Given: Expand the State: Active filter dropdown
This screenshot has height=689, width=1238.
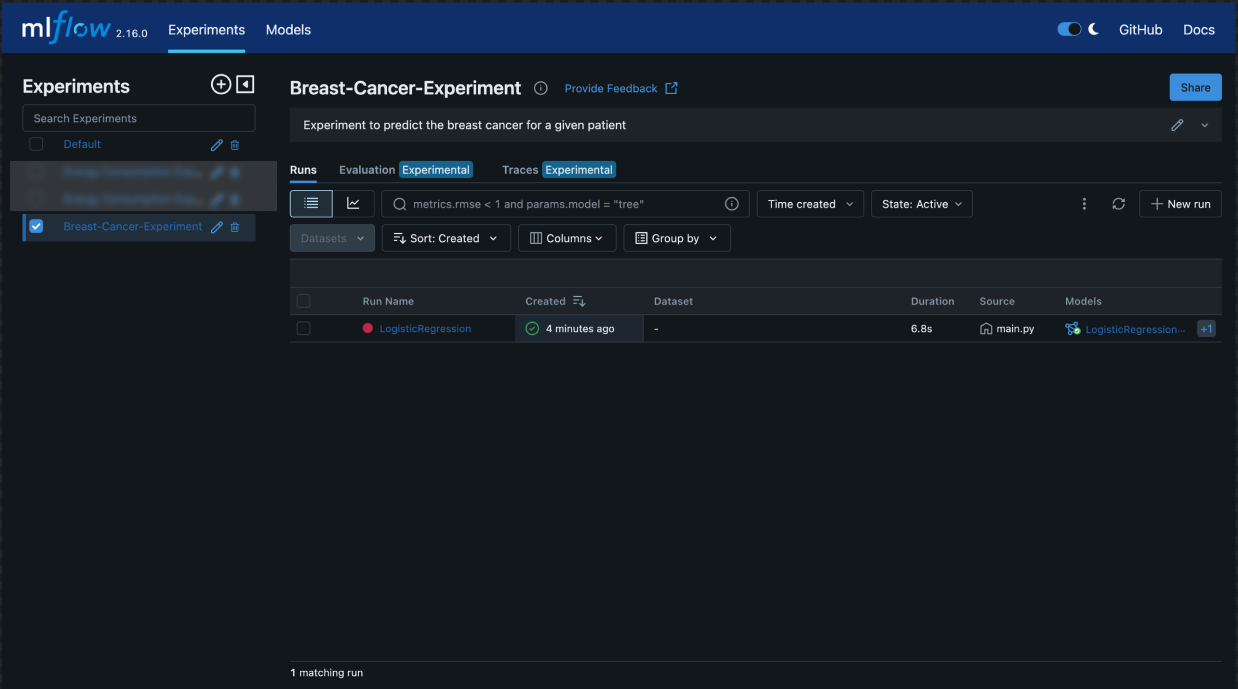Looking at the screenshot, I should pos(921,204).
